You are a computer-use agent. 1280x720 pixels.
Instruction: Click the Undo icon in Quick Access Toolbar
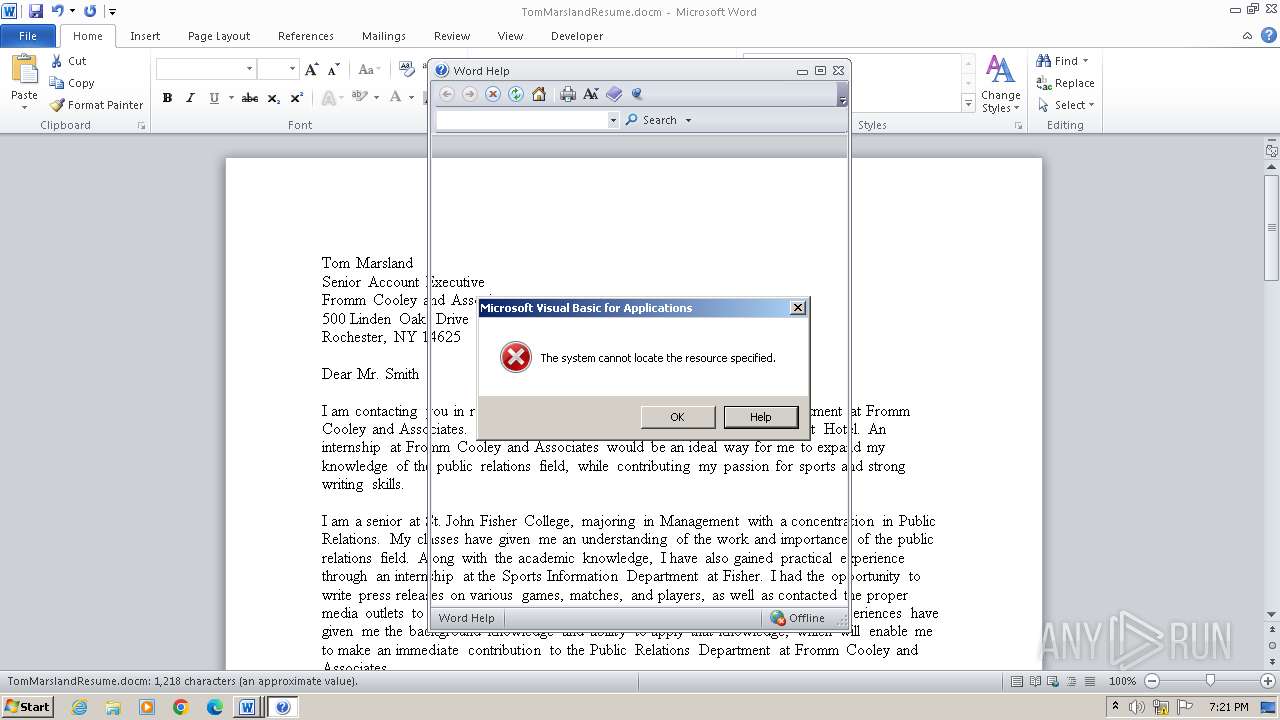[58, 11]
